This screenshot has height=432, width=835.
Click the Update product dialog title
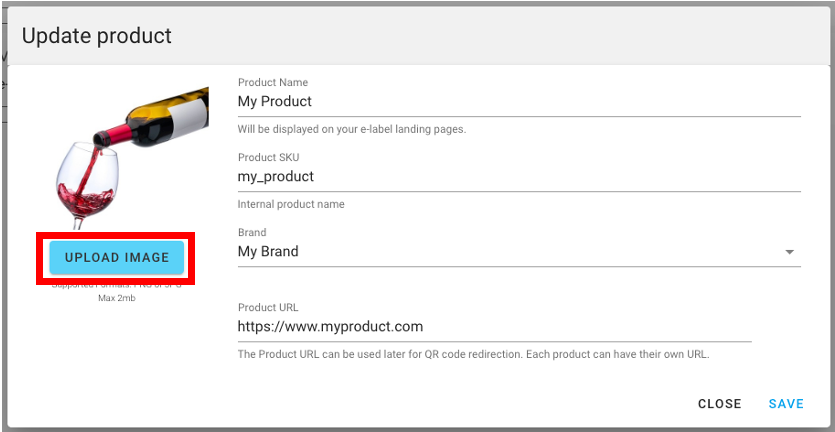tap(97, 36)
